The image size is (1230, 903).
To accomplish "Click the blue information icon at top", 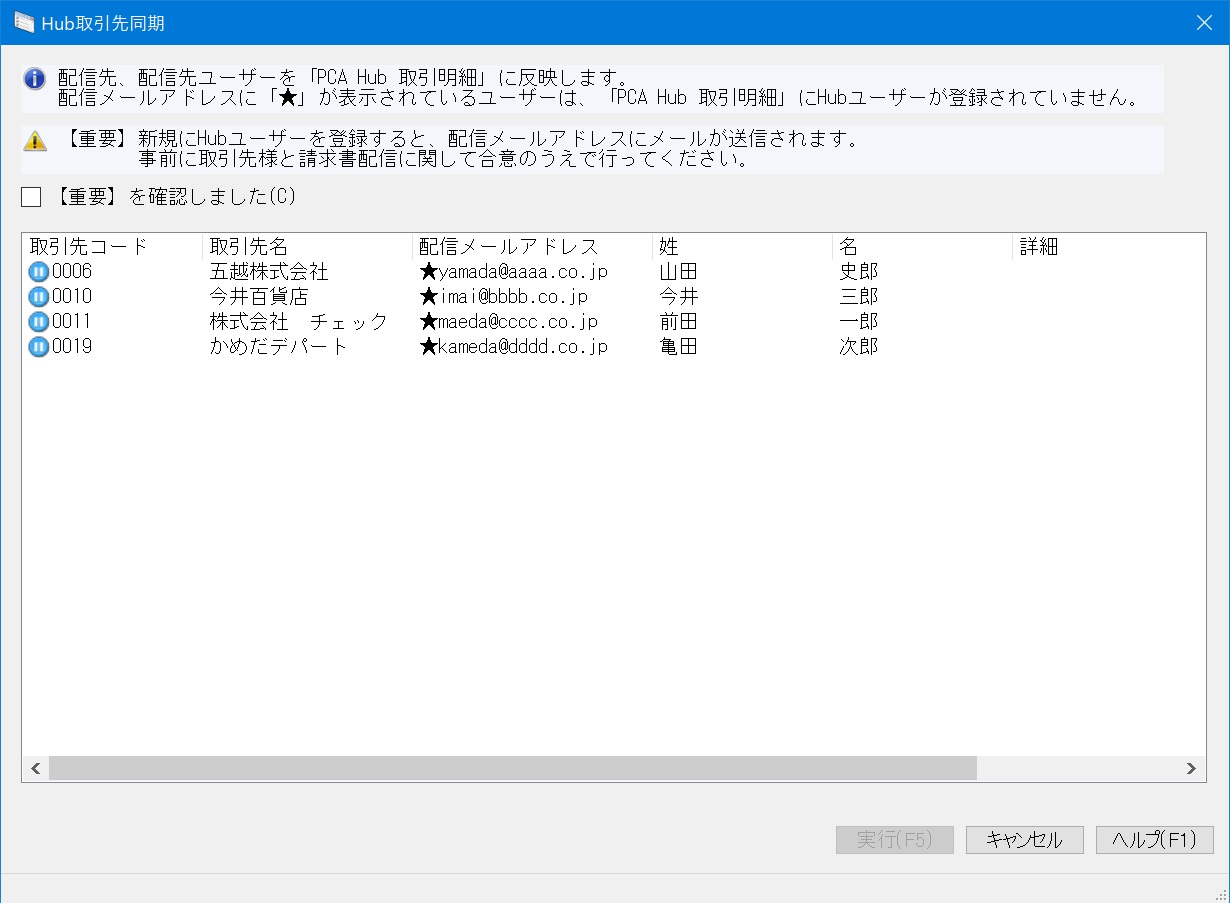I will pos(35,78).
